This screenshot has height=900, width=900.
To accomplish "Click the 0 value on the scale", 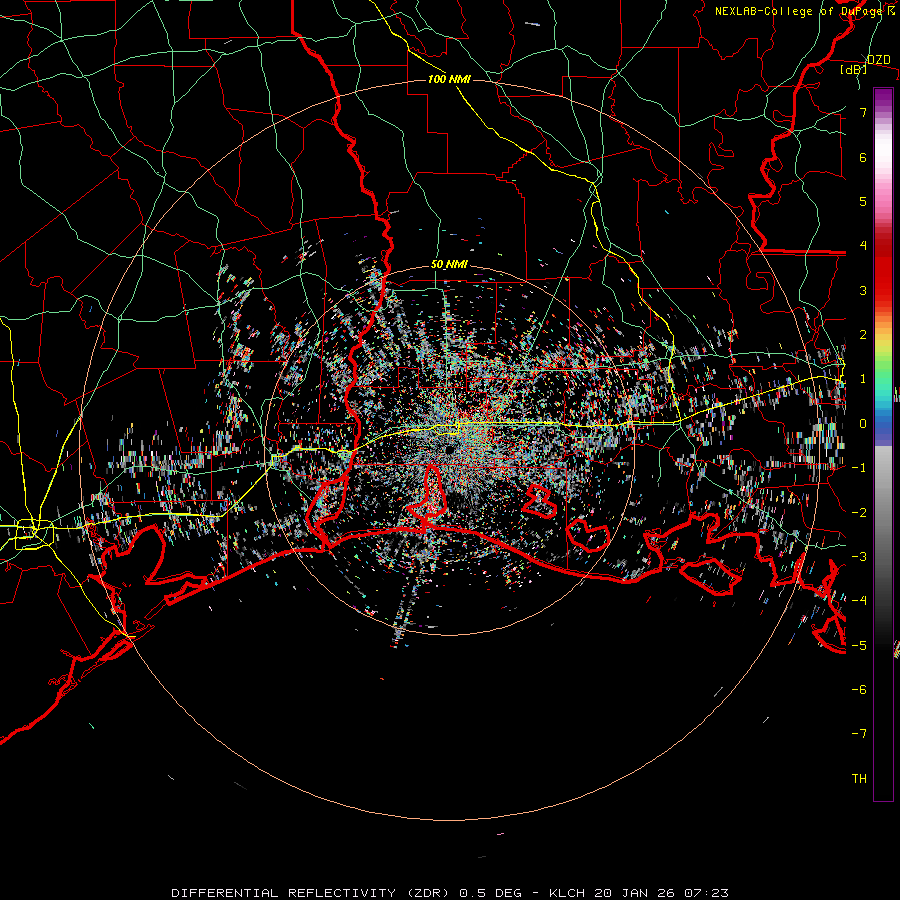I will tap(863, 424).
